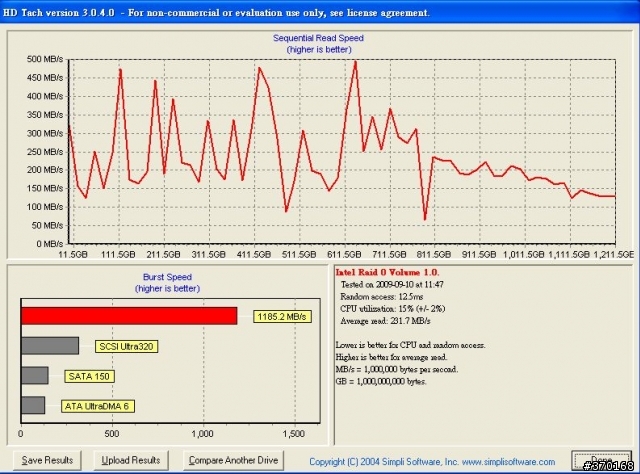Screen dimensions: 640x474
Task: Select the Intel Raid 0 Volume 1.0 heading
Action: click(387, 272)
